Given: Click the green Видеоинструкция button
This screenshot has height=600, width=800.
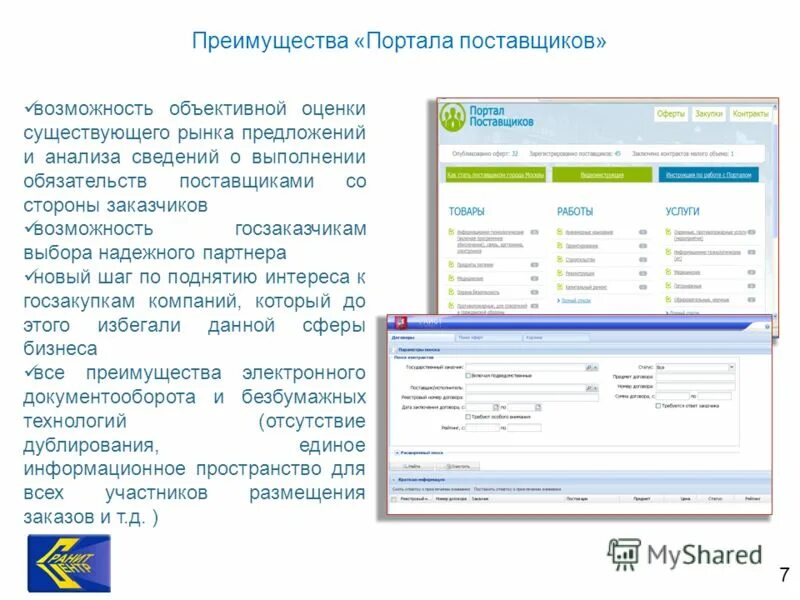Looking at the screenshot, I should 602,174.
